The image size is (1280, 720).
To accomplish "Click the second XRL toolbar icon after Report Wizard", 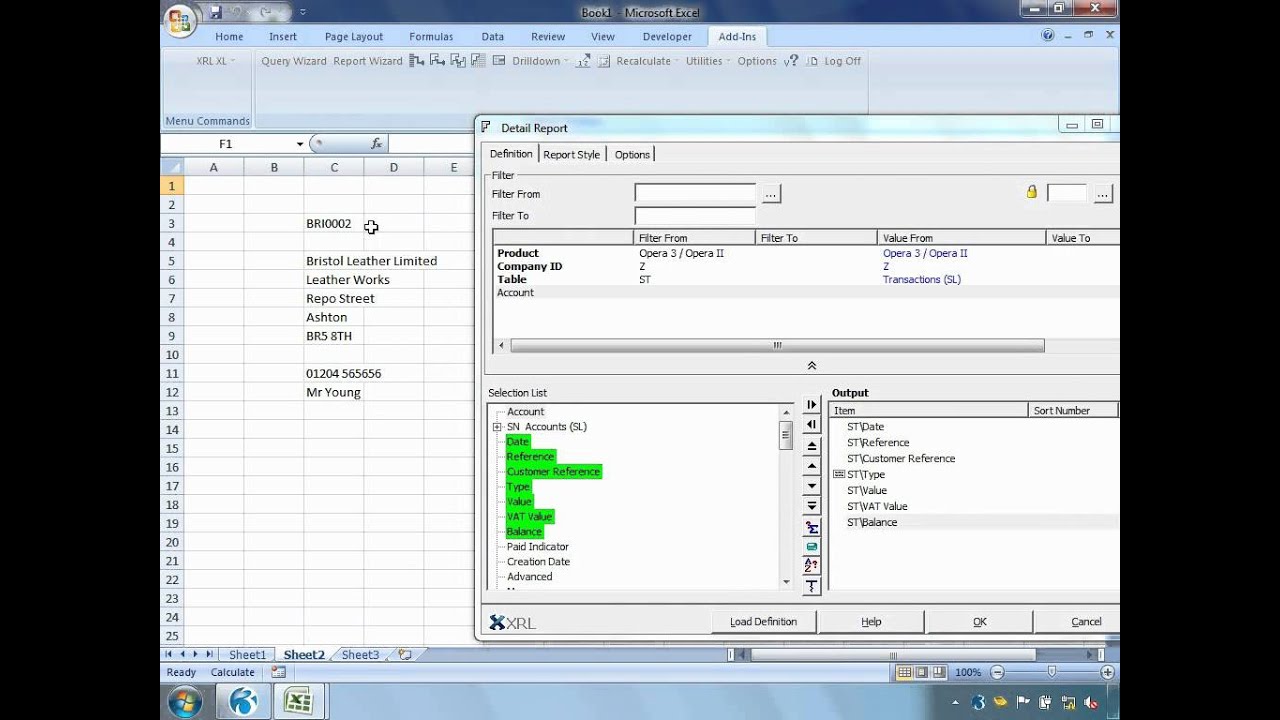I will [x=437, y=61].
